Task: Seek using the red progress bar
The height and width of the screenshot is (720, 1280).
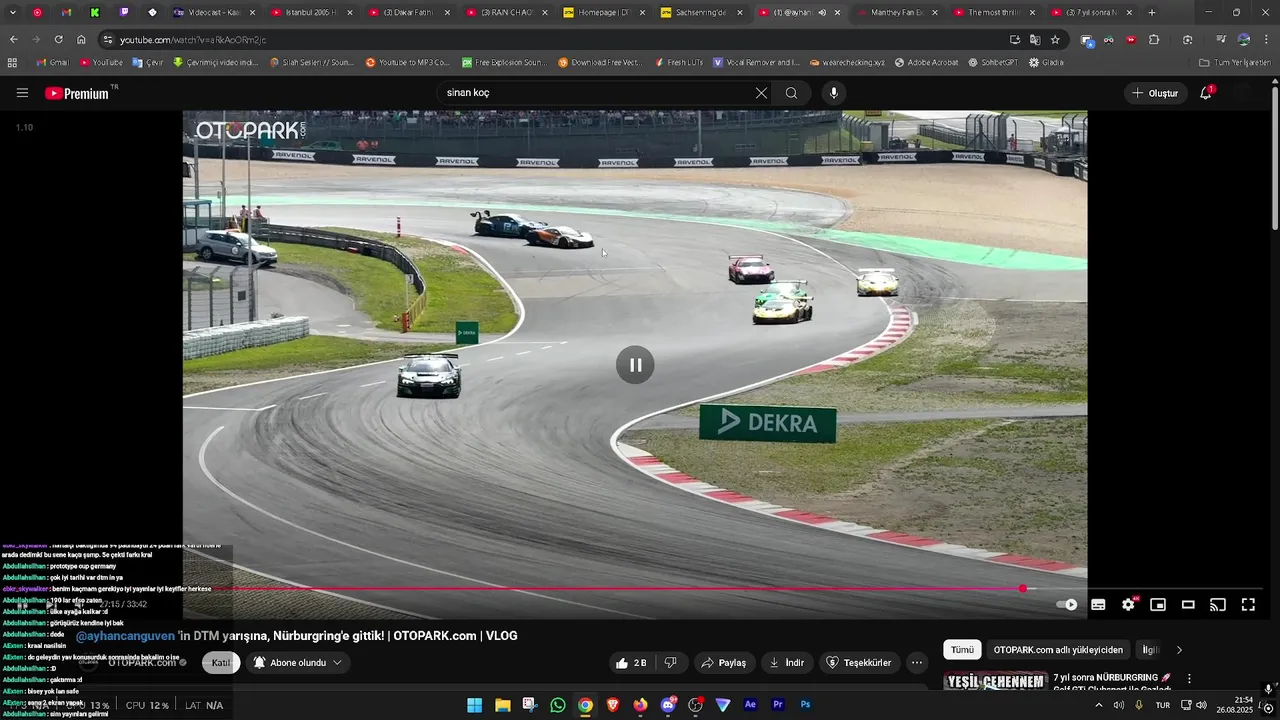Action: click(635, 588)
